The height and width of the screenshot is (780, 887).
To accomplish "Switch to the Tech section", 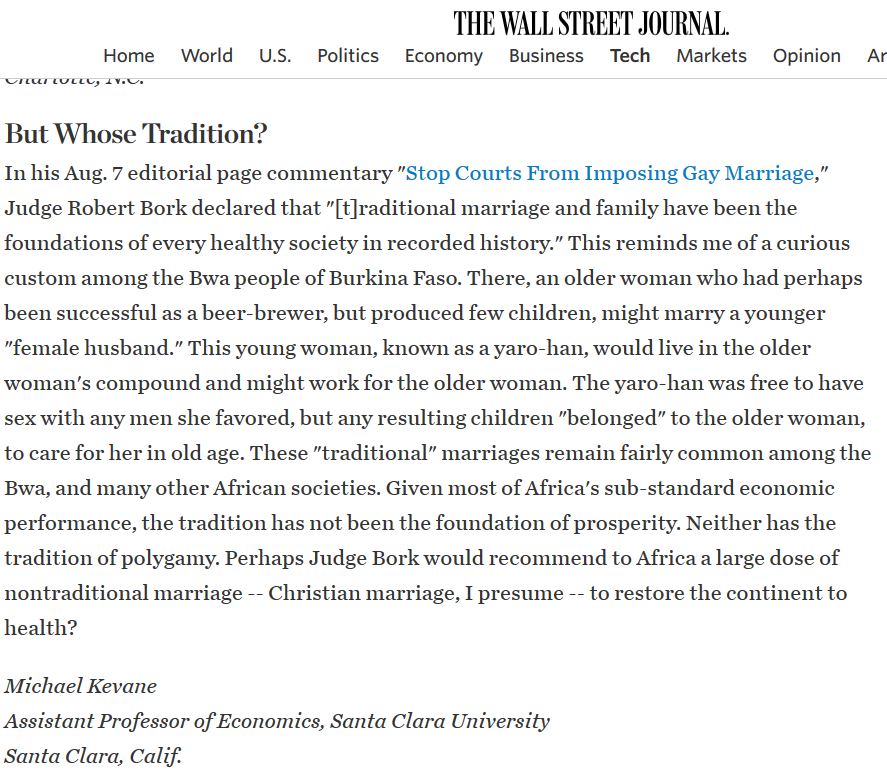I will pos(630,56).
